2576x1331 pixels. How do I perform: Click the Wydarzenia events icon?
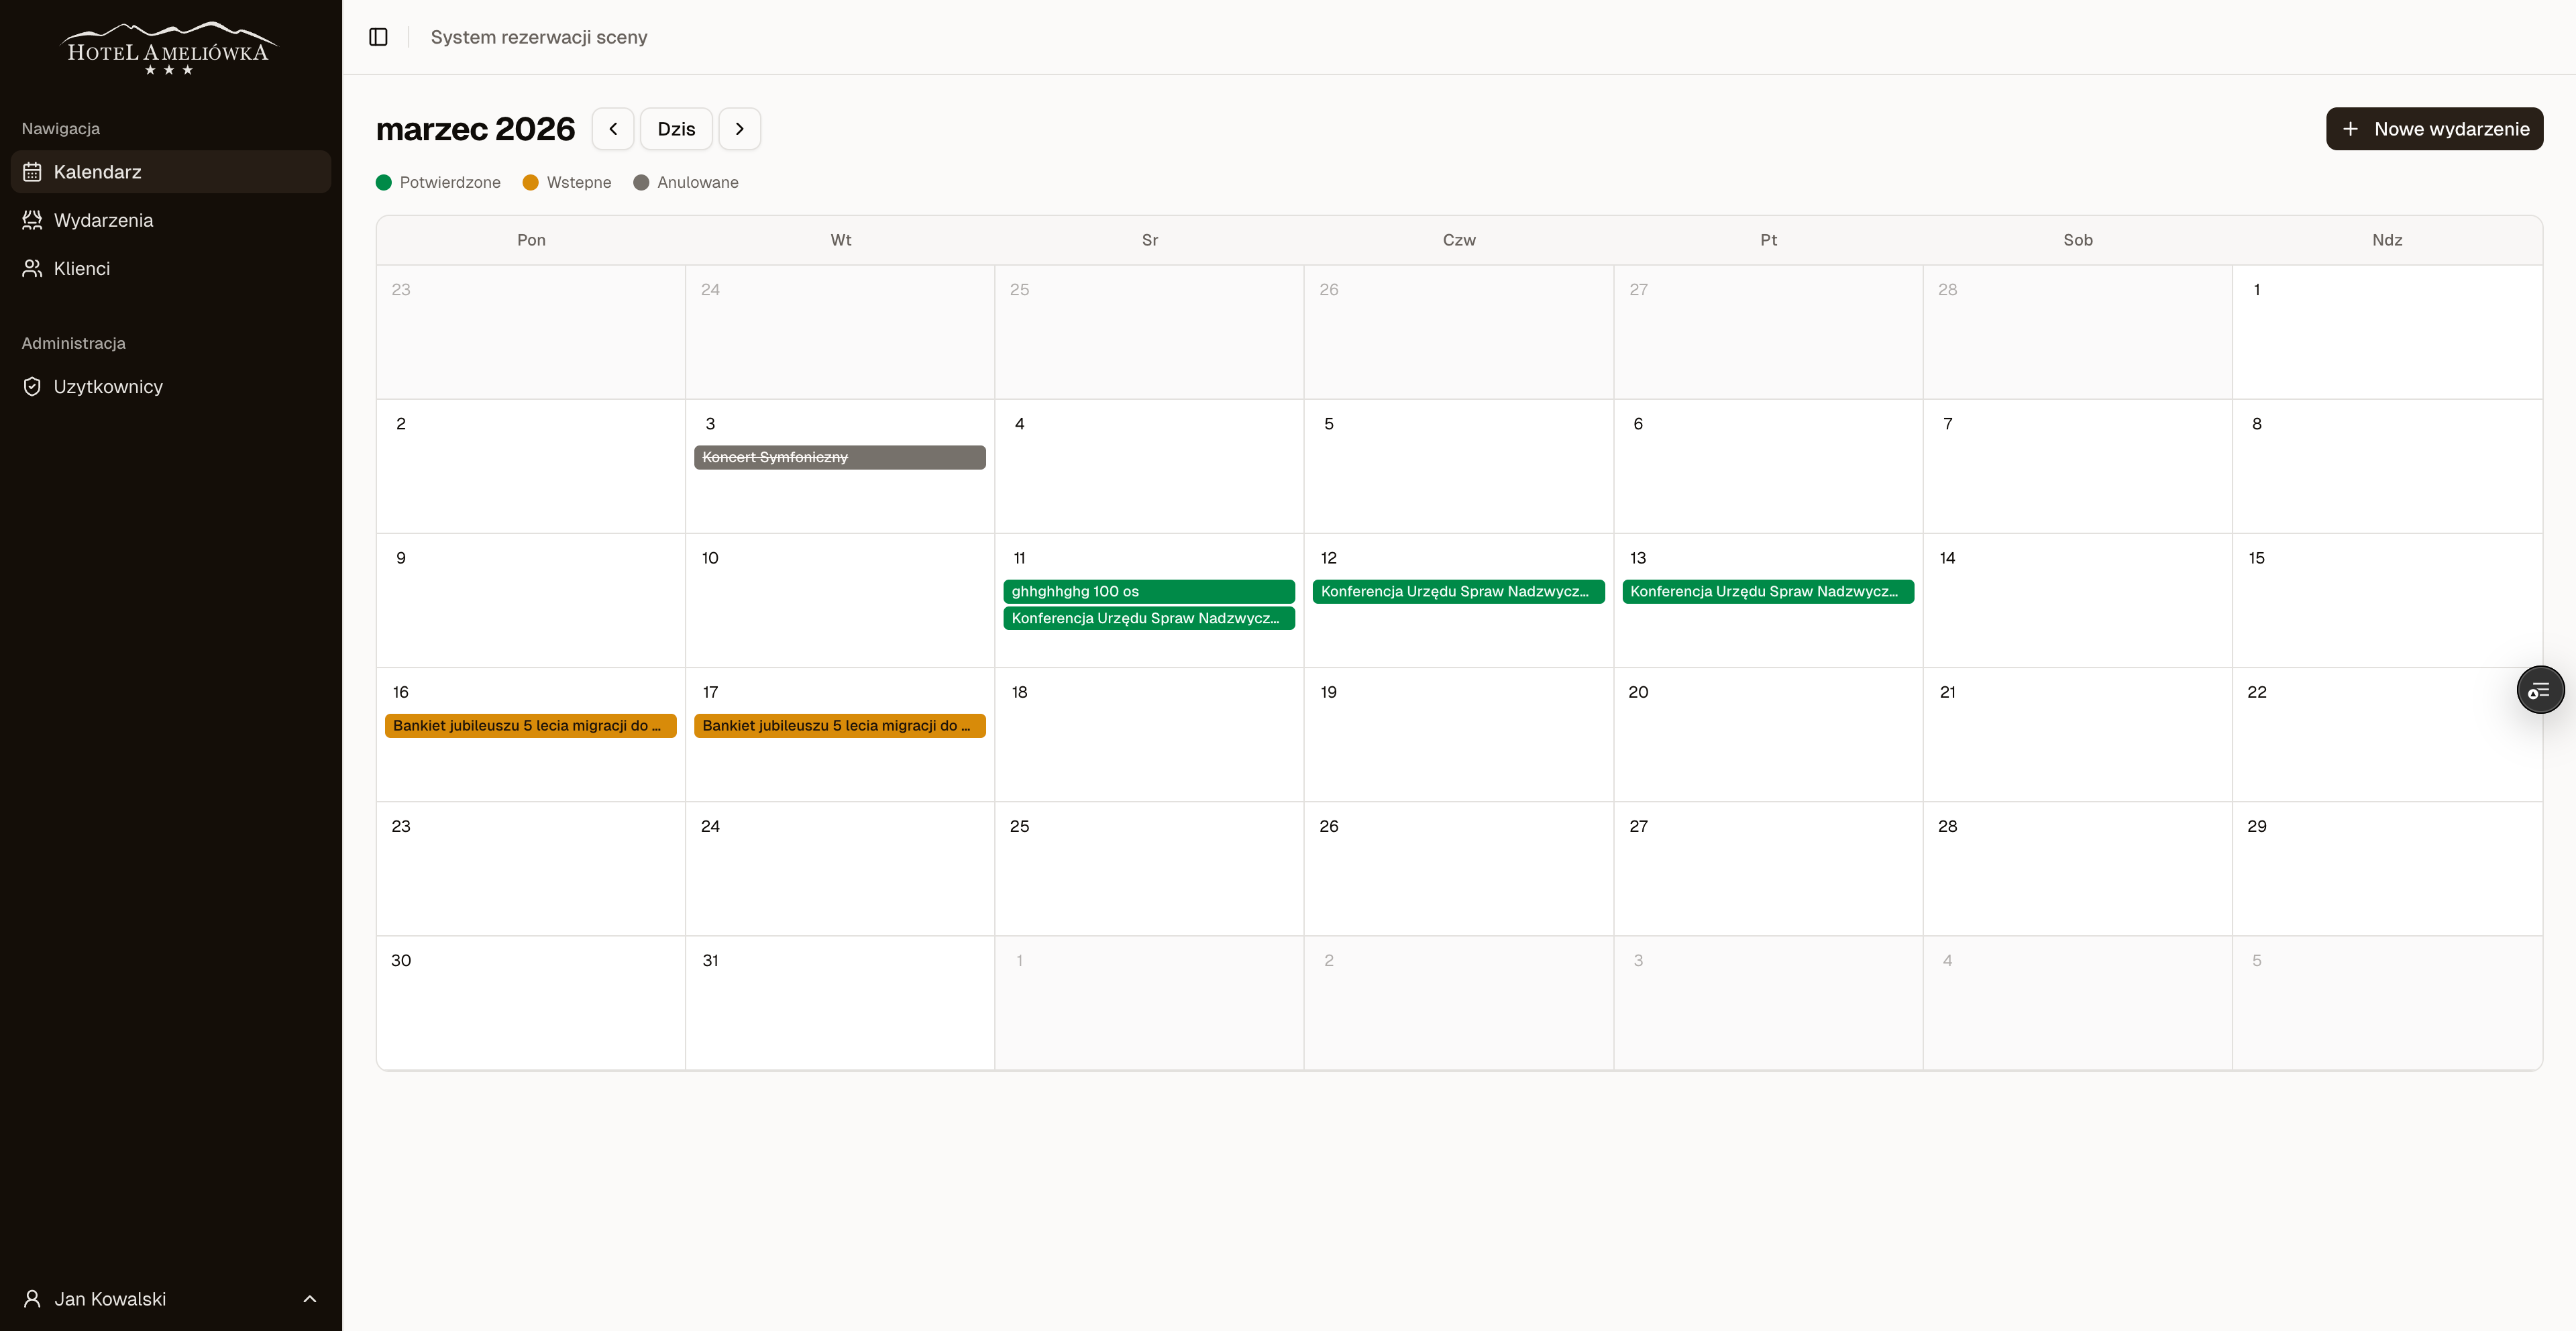[x=32, y=220]
